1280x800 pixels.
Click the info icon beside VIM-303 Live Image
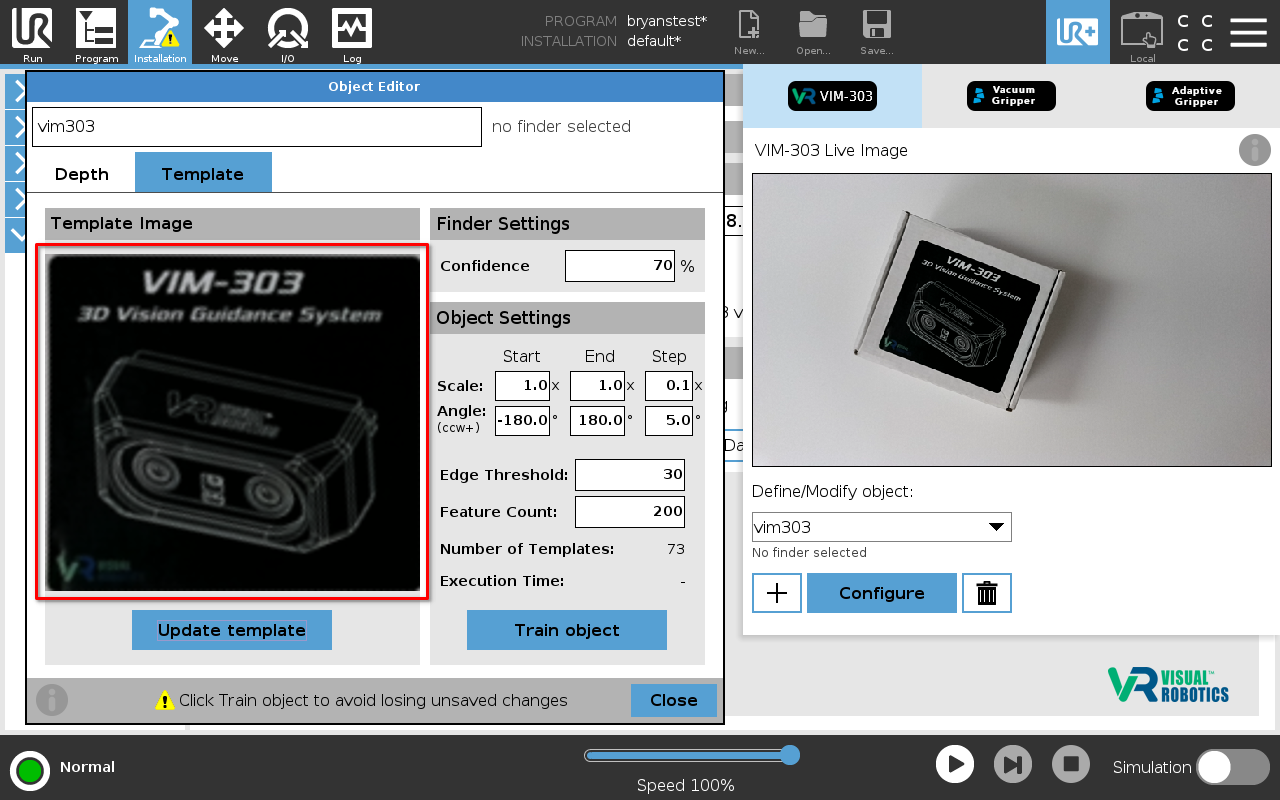[1255, 150]
